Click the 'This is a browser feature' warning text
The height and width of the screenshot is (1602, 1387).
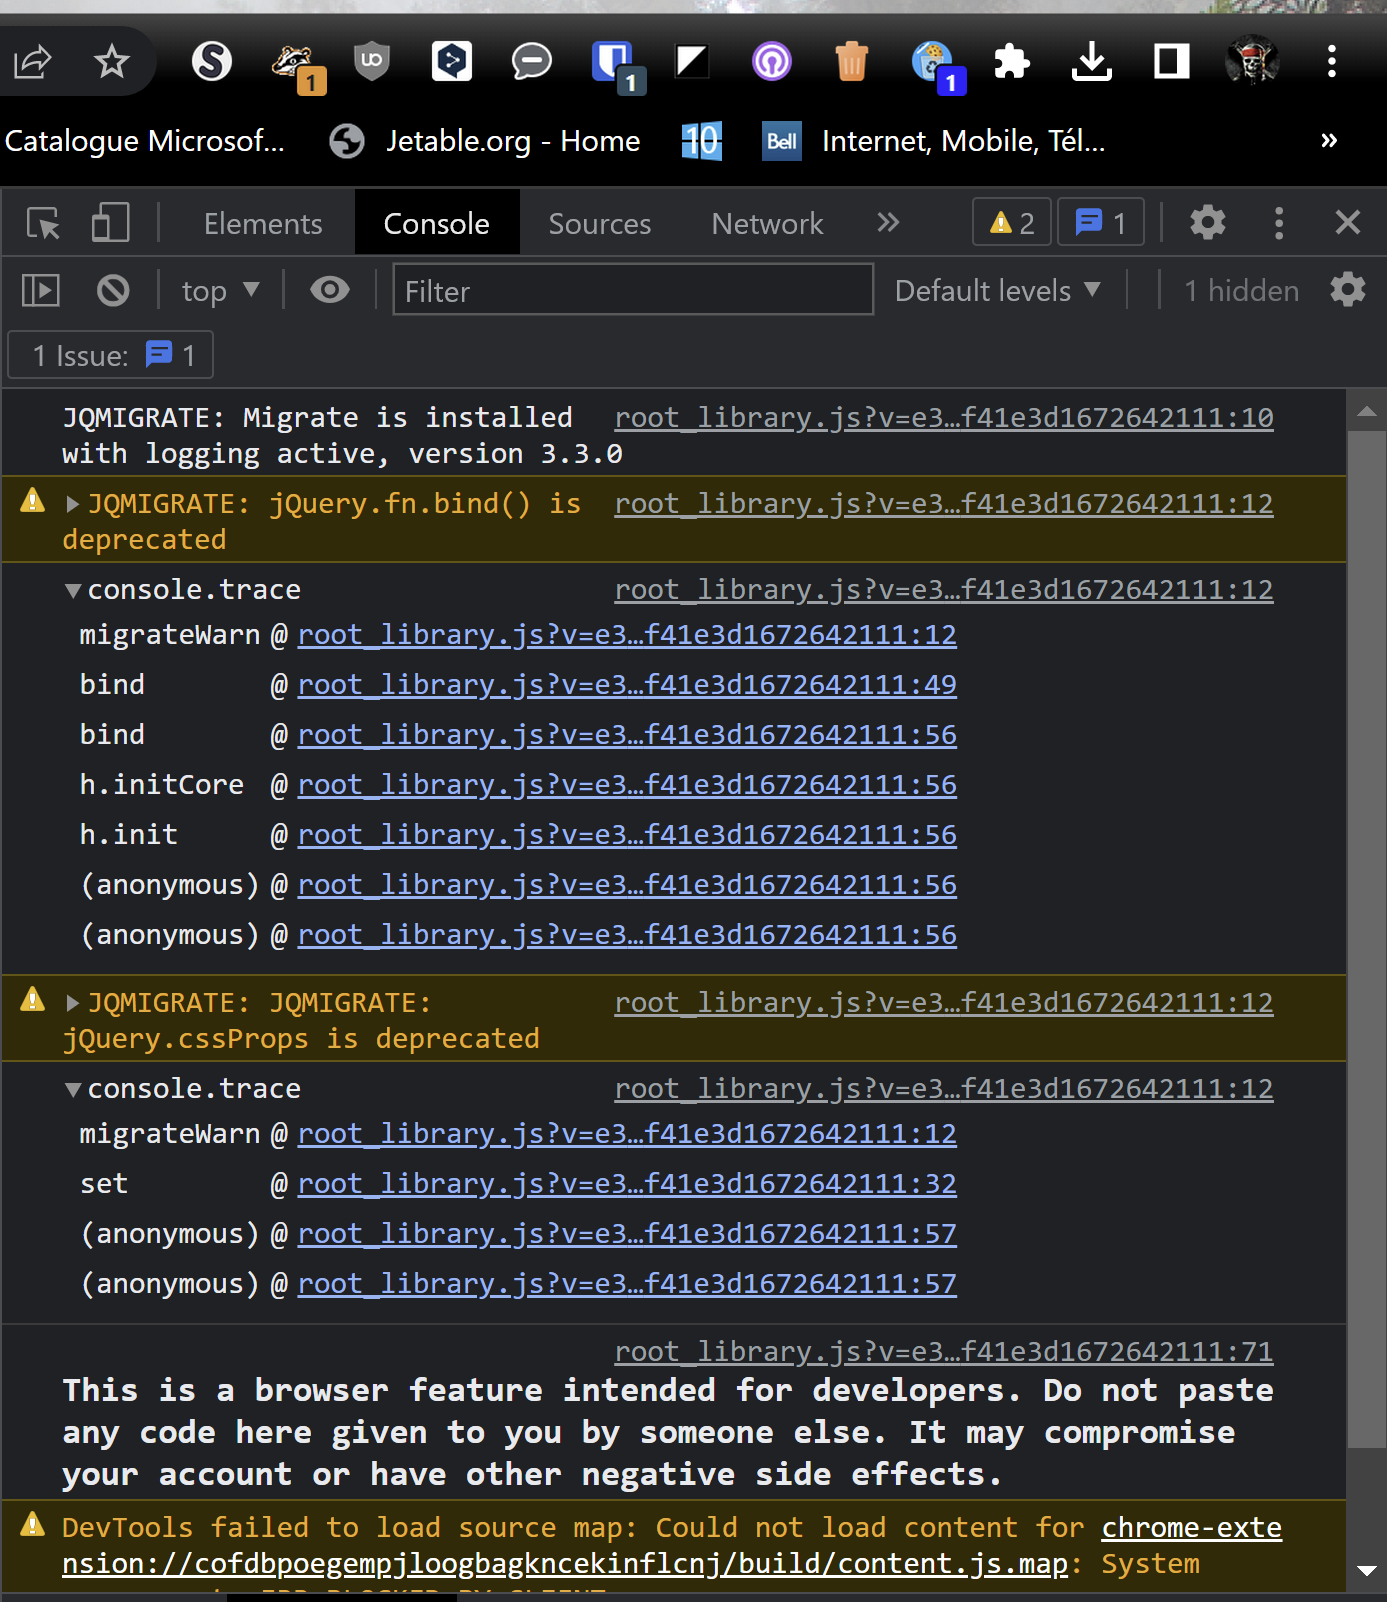(x=668, y=1433)
